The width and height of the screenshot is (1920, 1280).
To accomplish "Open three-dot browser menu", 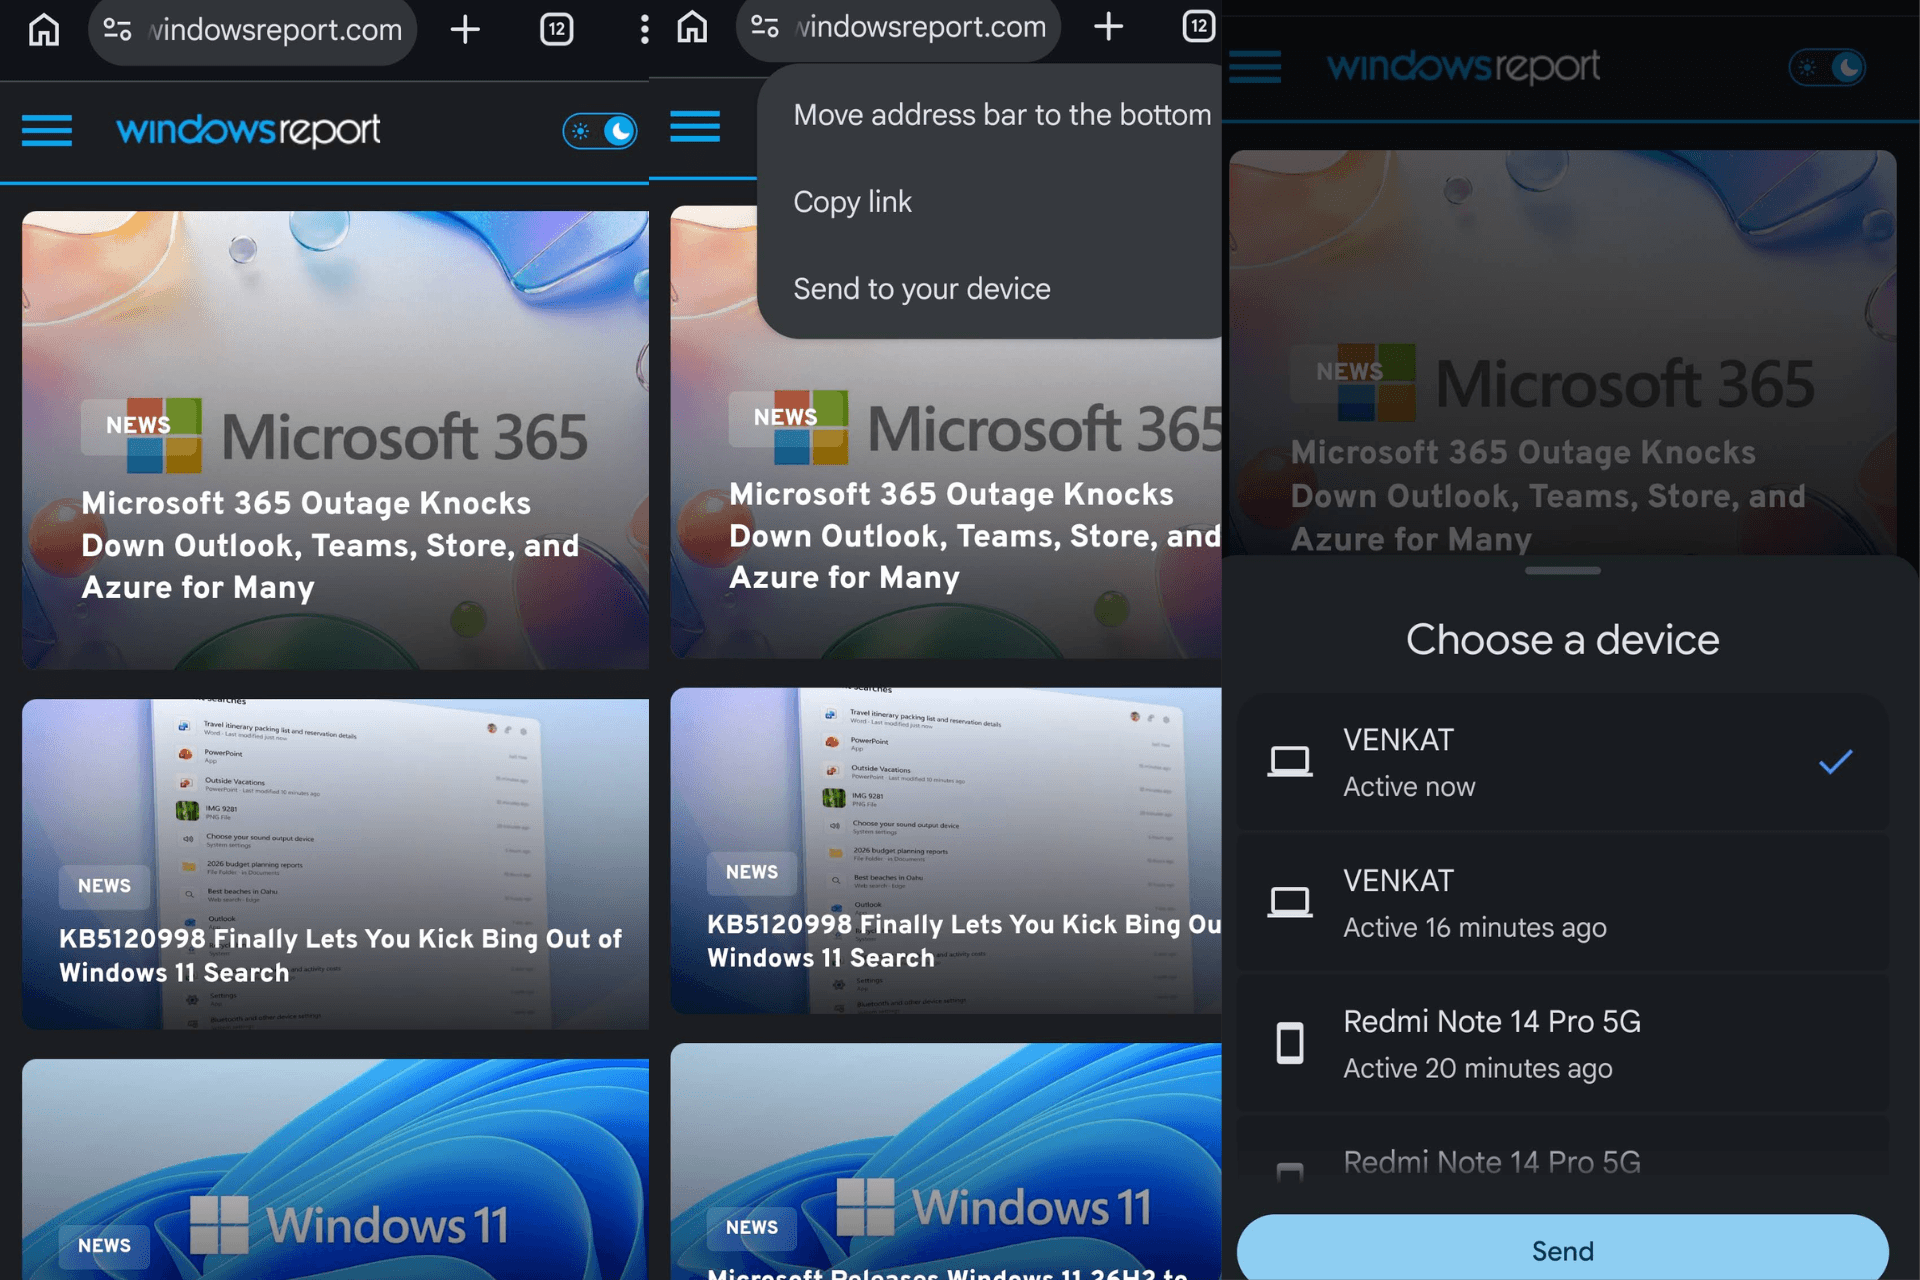I will [x=644, y=30].
